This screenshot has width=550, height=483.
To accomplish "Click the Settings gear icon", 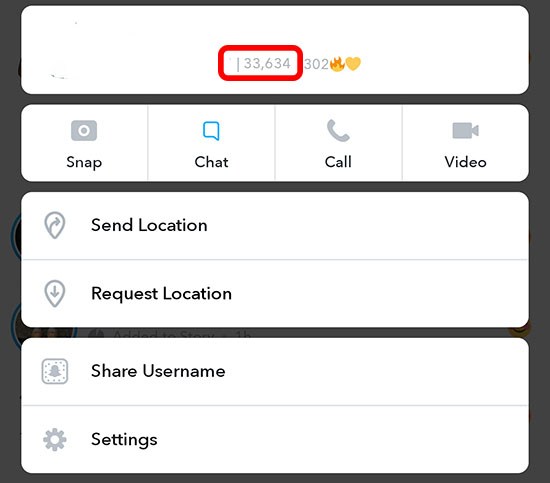I will point(55,439).
